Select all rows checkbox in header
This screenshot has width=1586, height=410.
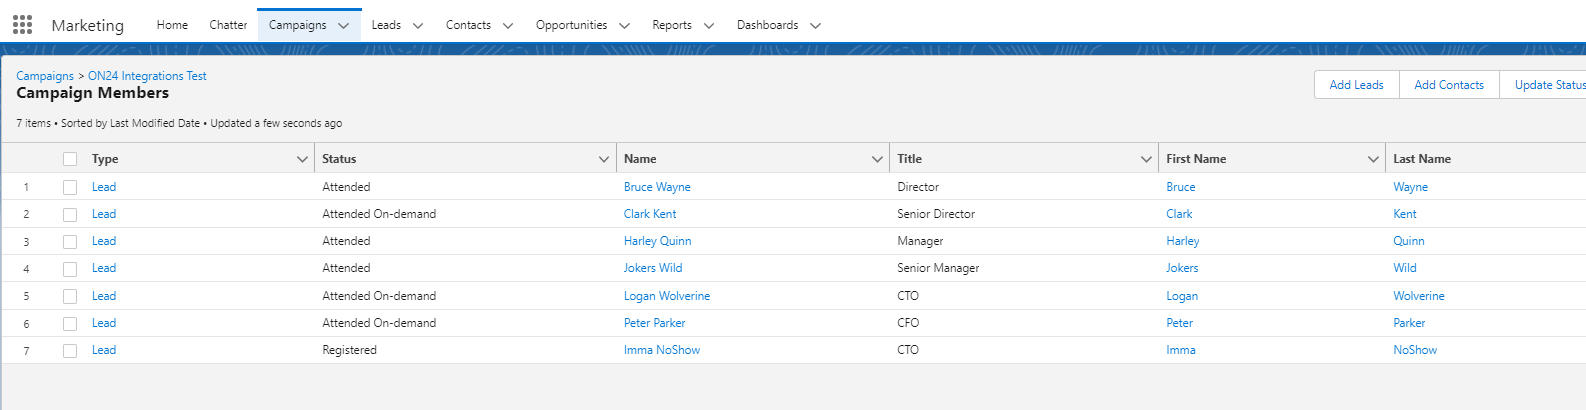tap(70, 159)
